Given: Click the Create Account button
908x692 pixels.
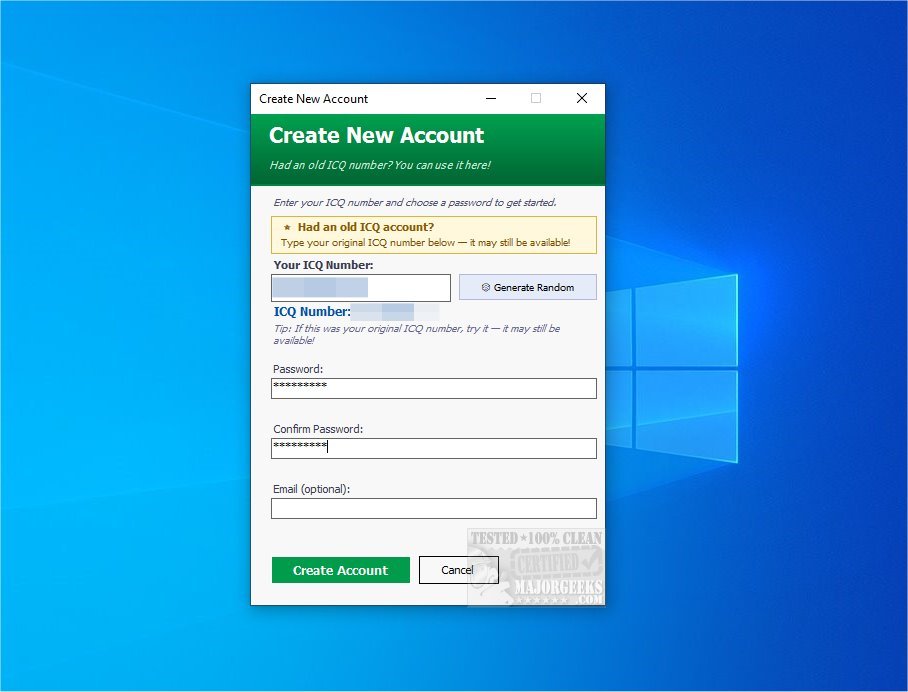Looking at the screenshot, I should [340, 570].
